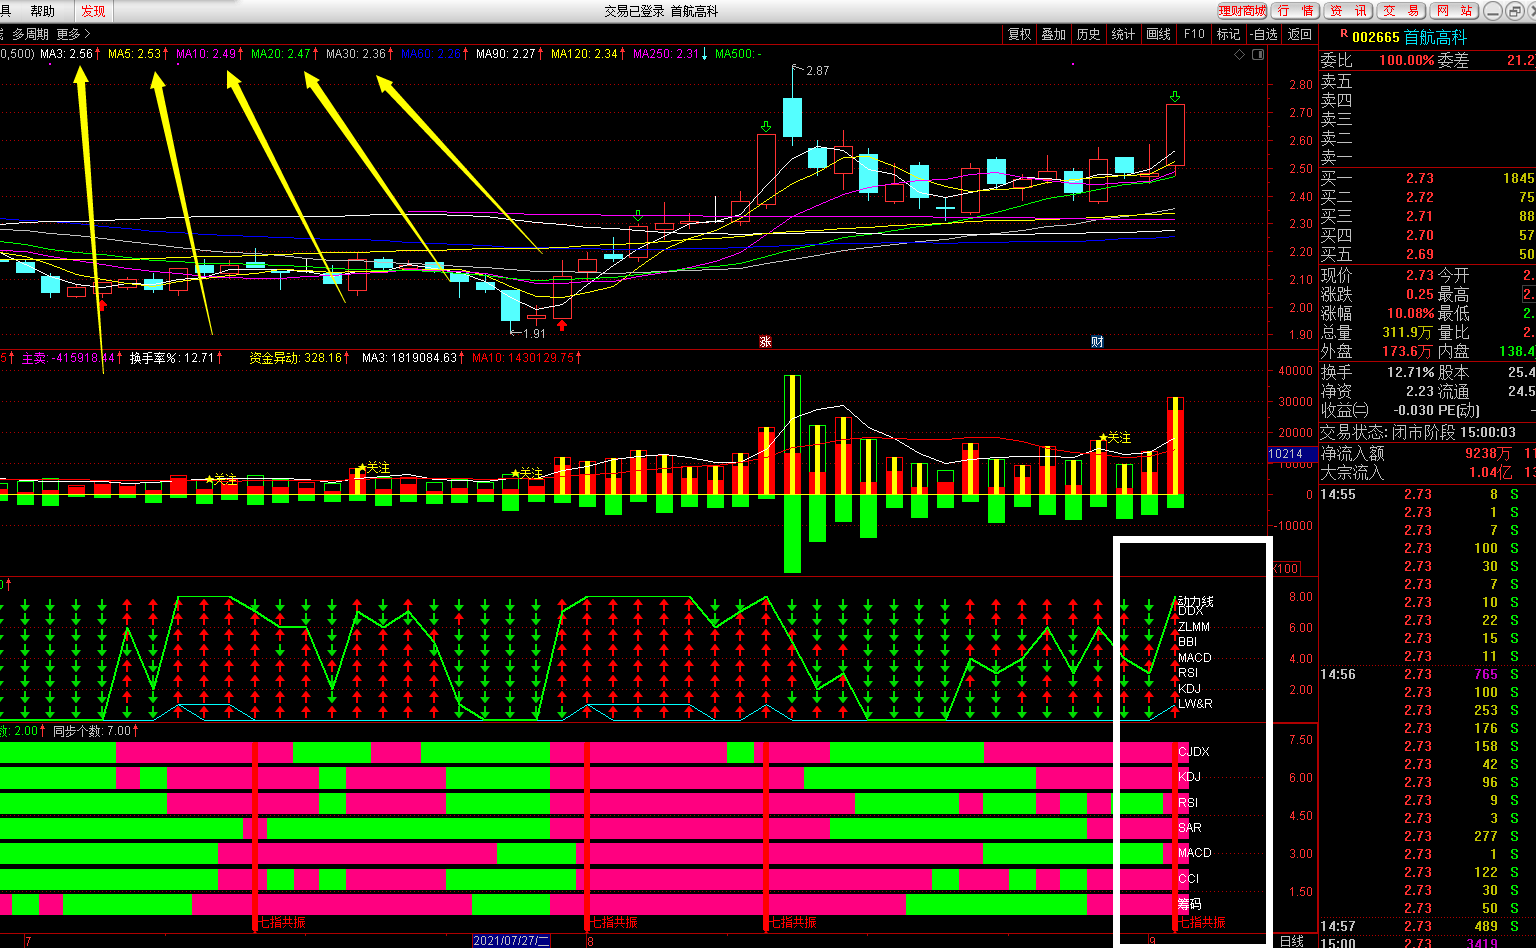Activate the 画线 drawing tool

point(1159,34)
